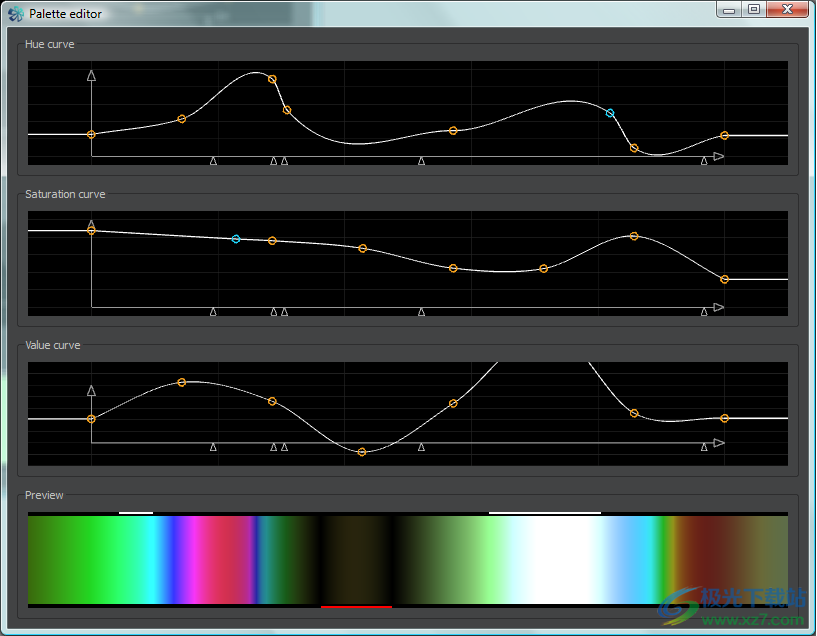Pick the highest orange point on the right Saturation hump
The image size is (817, 636).
[634, 236]
